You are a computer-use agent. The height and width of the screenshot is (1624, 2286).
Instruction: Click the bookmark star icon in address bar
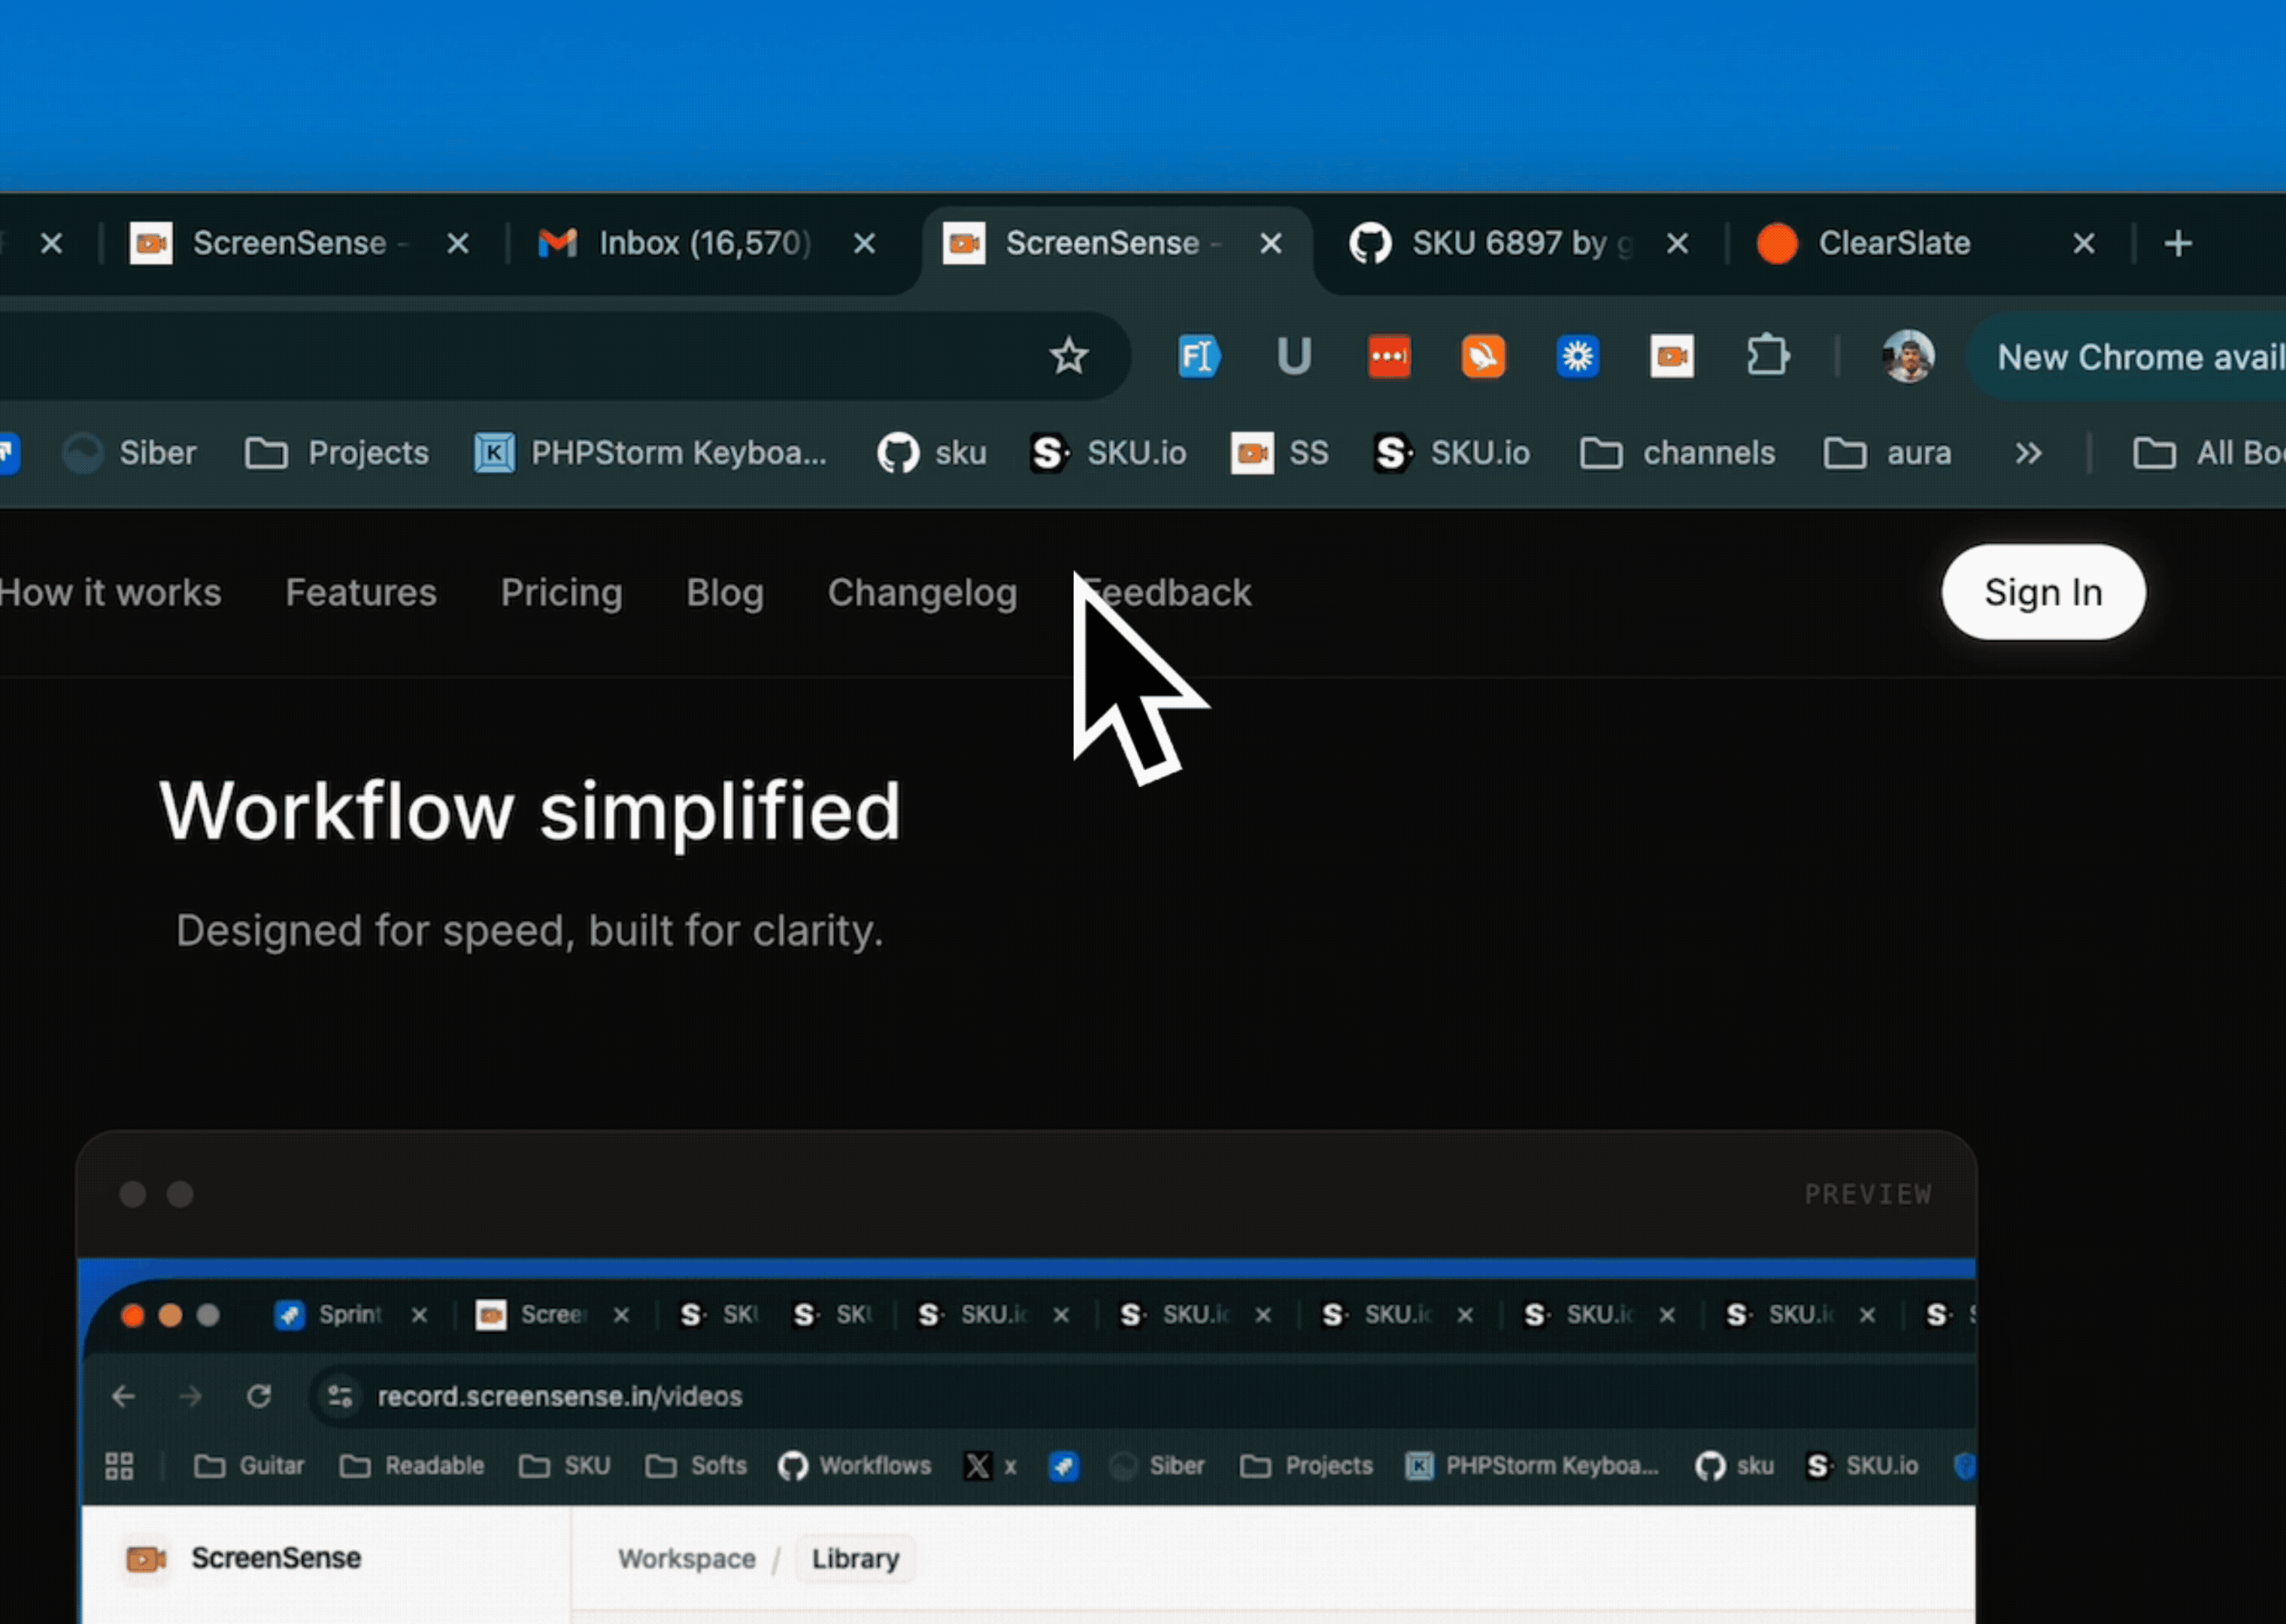(1068, 356)
